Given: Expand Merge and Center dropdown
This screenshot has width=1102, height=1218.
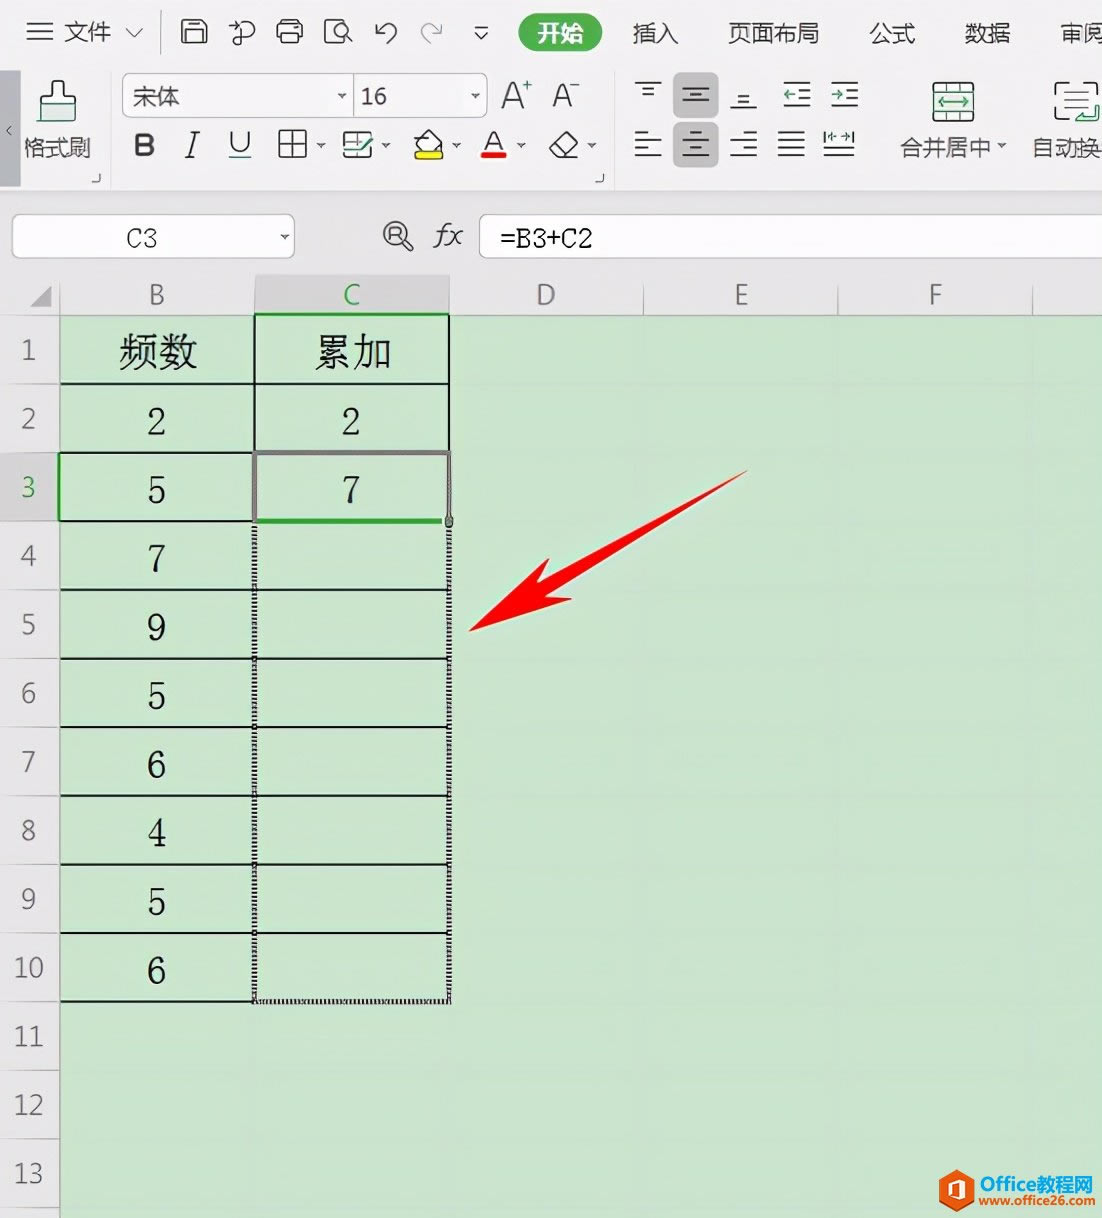Looking at the screenshot, I should coord(1001,146).
